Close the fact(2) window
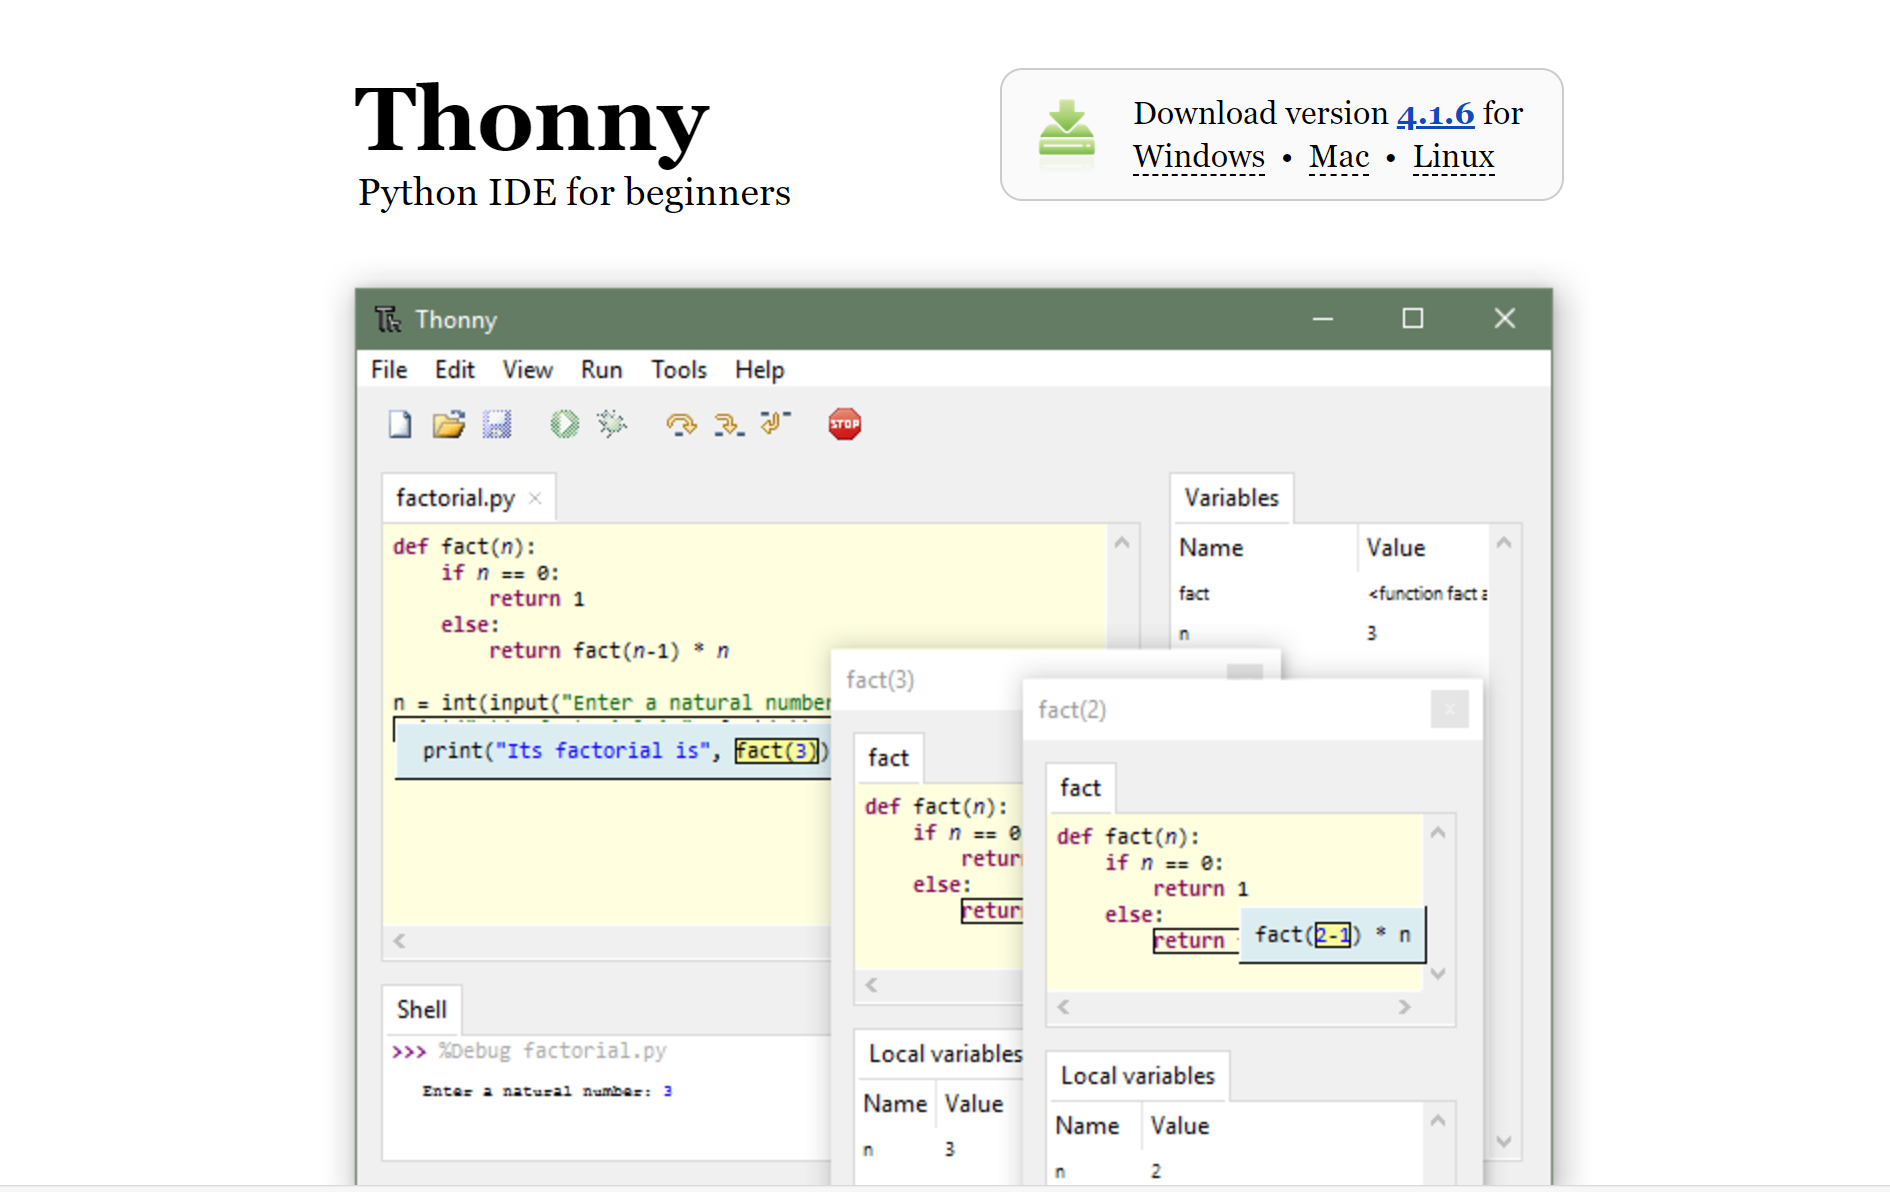This screenshot has width=1890, height=1192. (x=1449, y=709)
